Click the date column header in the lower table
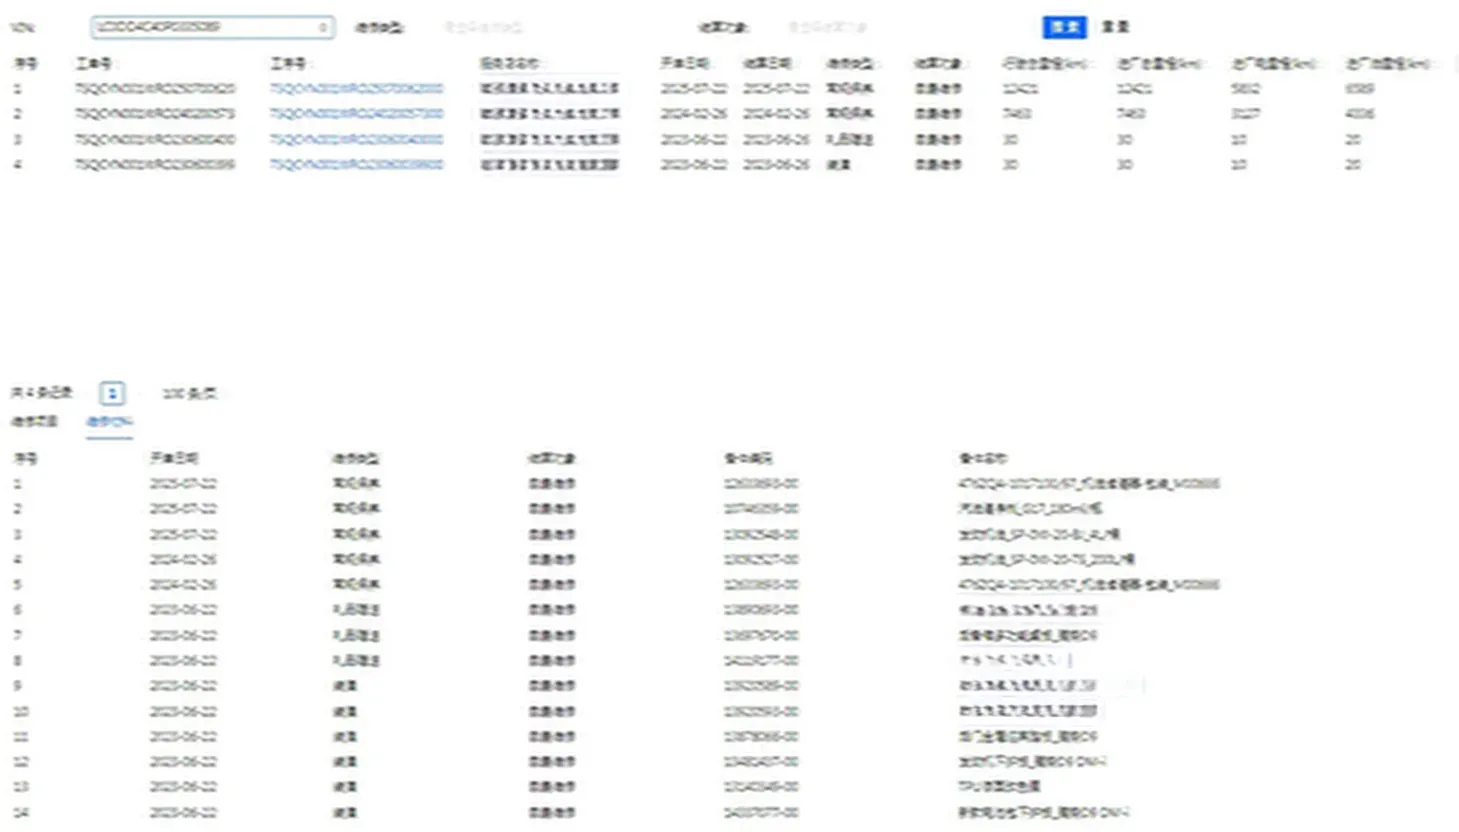The height and width of the screenshot is (832, 1459). 174,458
